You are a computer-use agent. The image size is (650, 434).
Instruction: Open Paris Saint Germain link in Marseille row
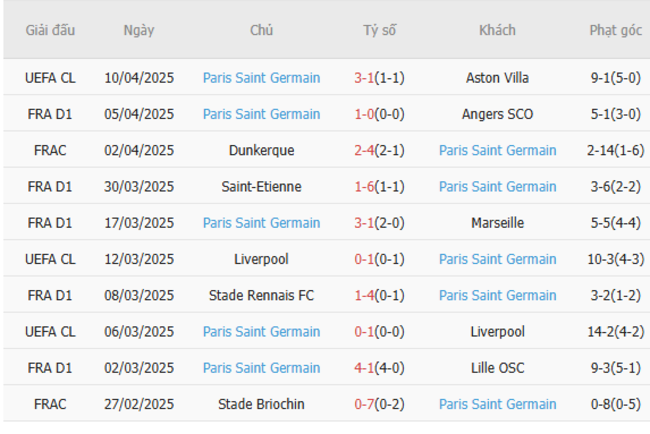coord(261,223)
